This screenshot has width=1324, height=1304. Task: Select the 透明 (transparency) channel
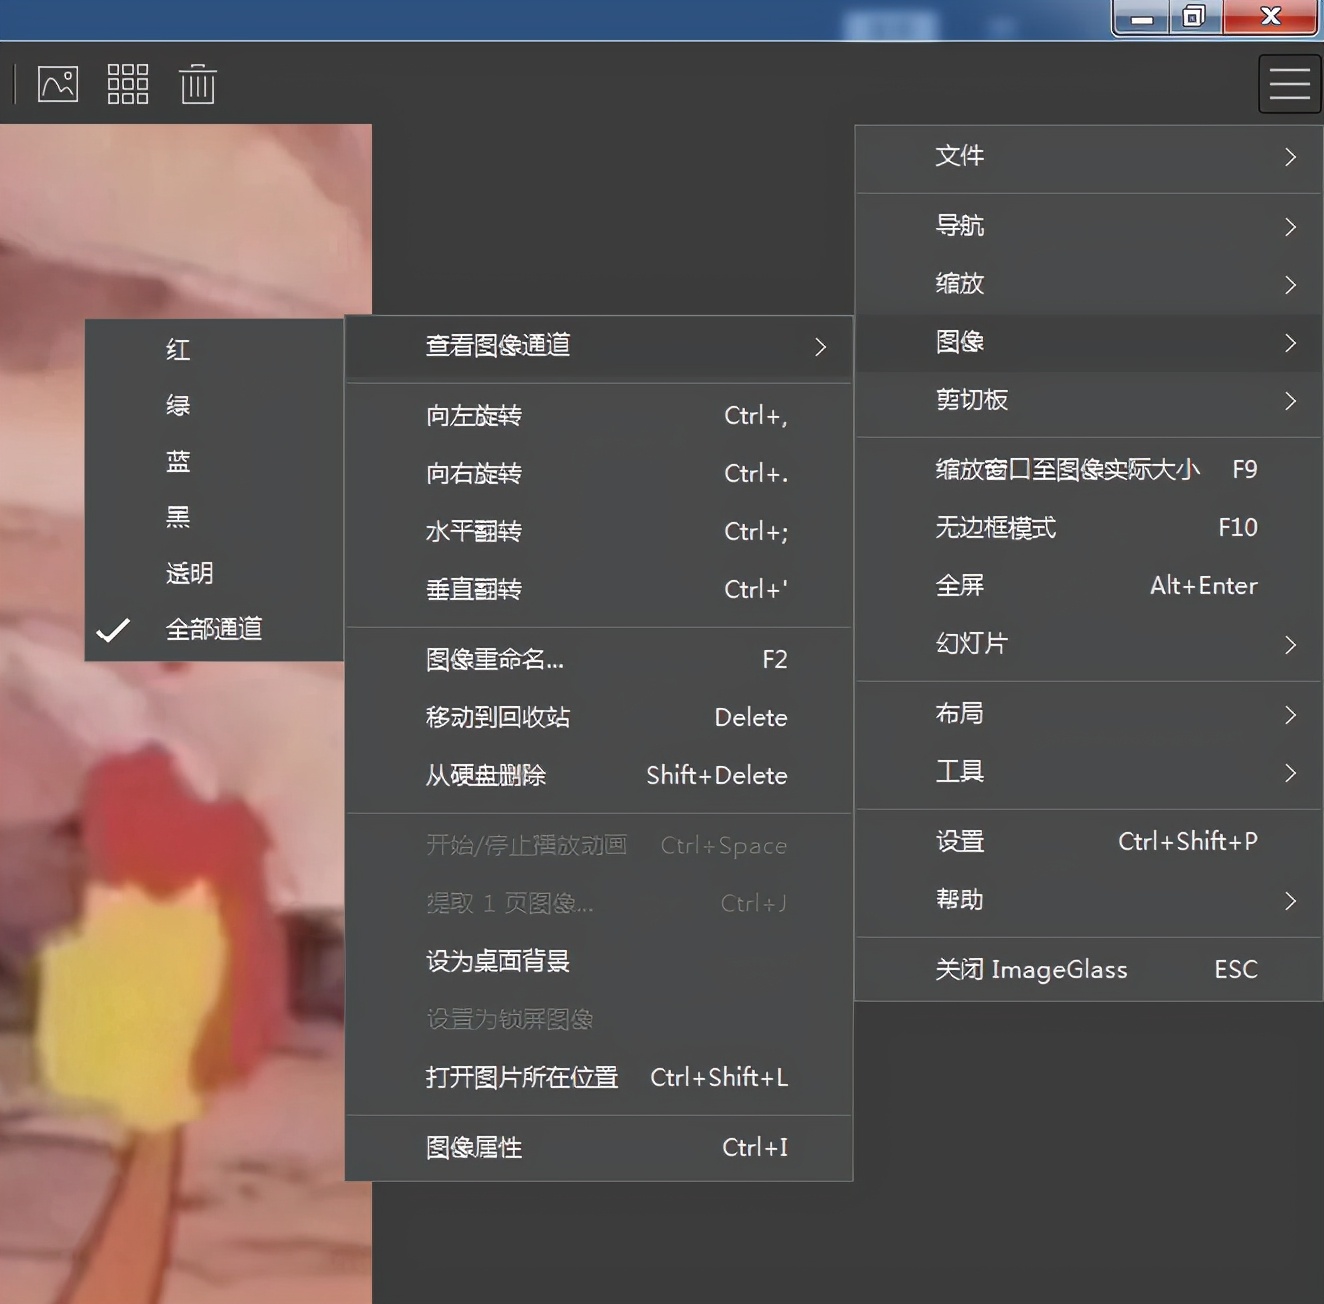[188, 573]
